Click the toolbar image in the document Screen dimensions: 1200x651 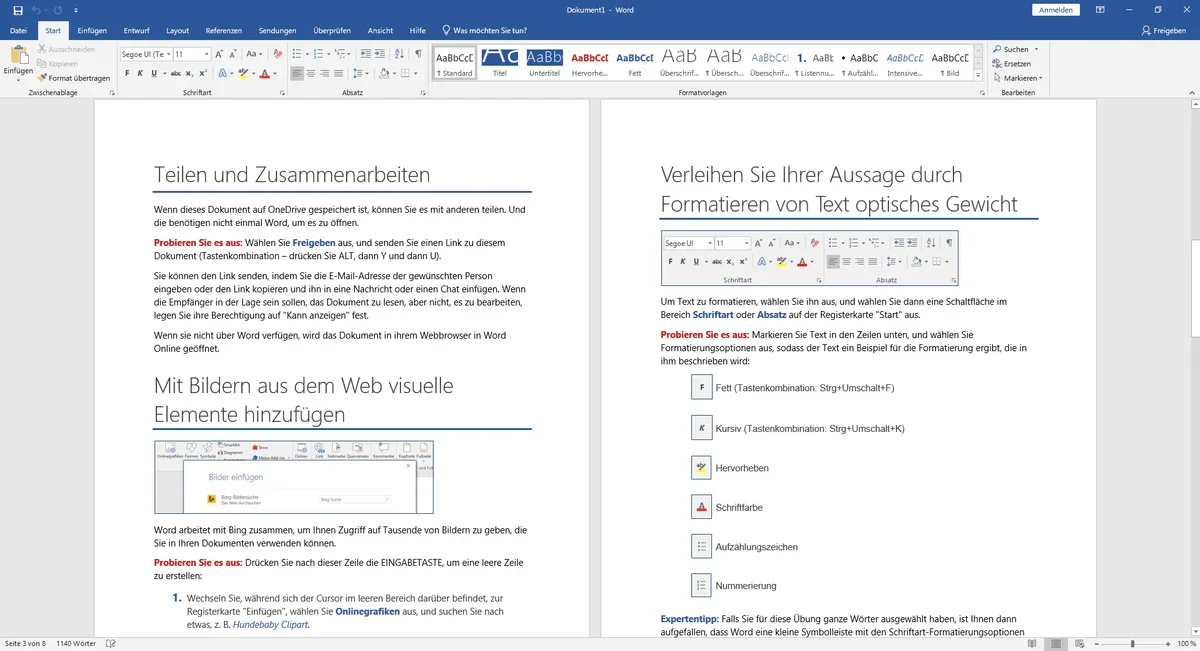(x=810, y=258)
